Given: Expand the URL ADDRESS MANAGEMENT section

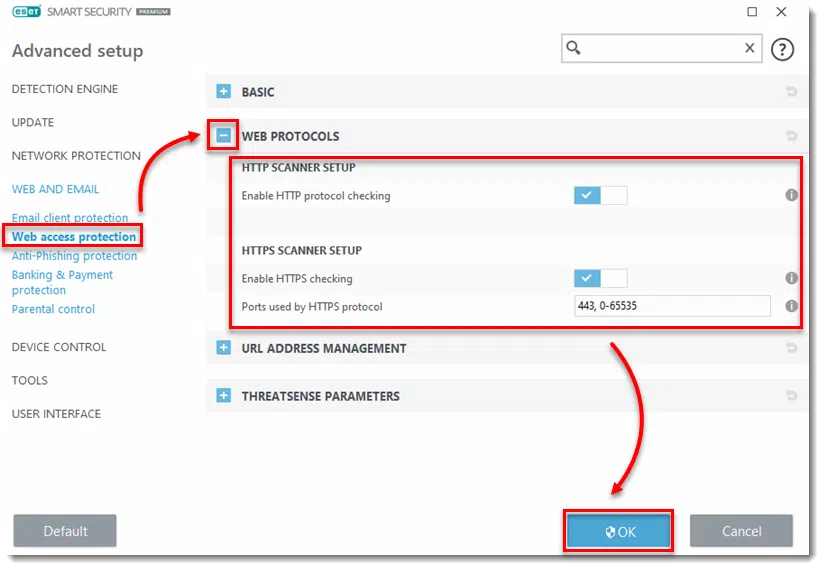Looking at the screenshot, I should coord(223,348).
